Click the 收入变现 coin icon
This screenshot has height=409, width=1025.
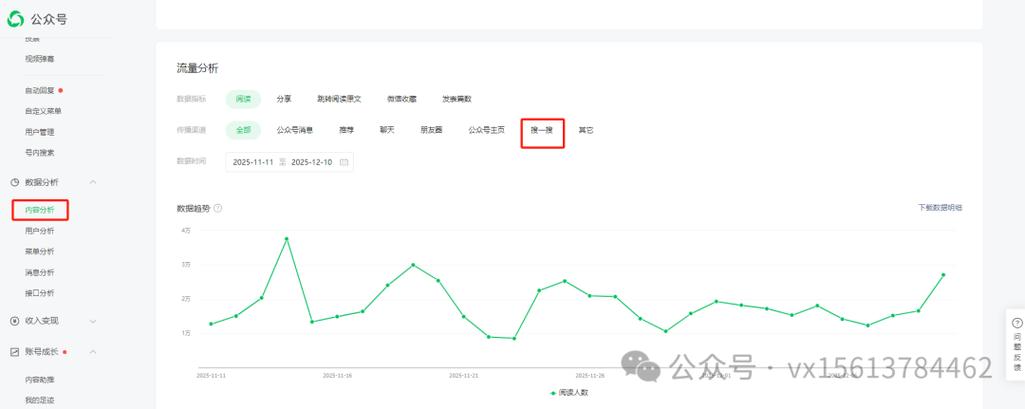[14, 321]
